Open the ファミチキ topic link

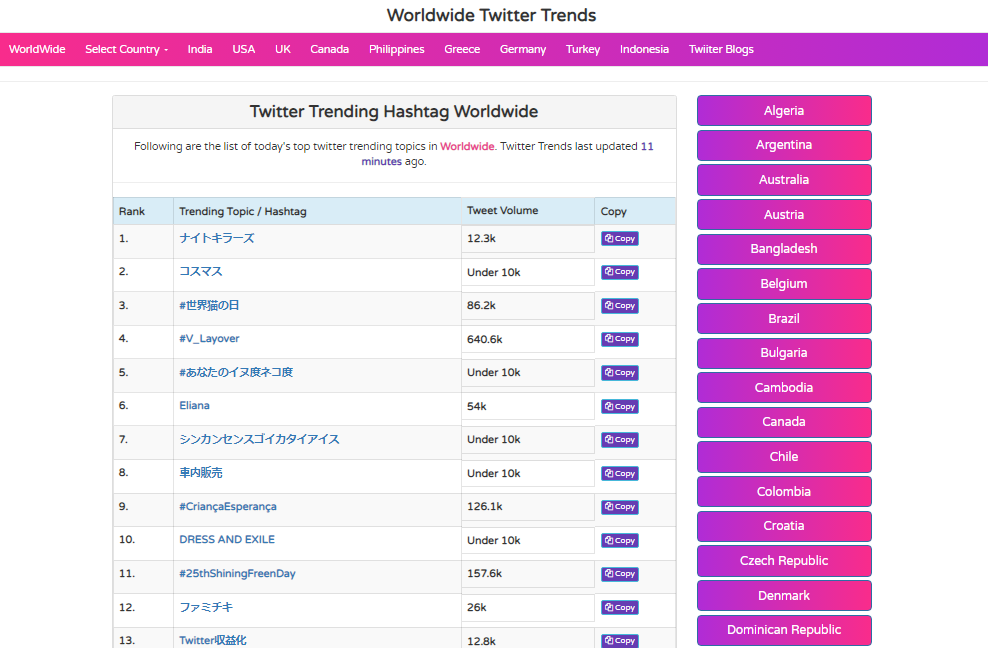[206, 607]
